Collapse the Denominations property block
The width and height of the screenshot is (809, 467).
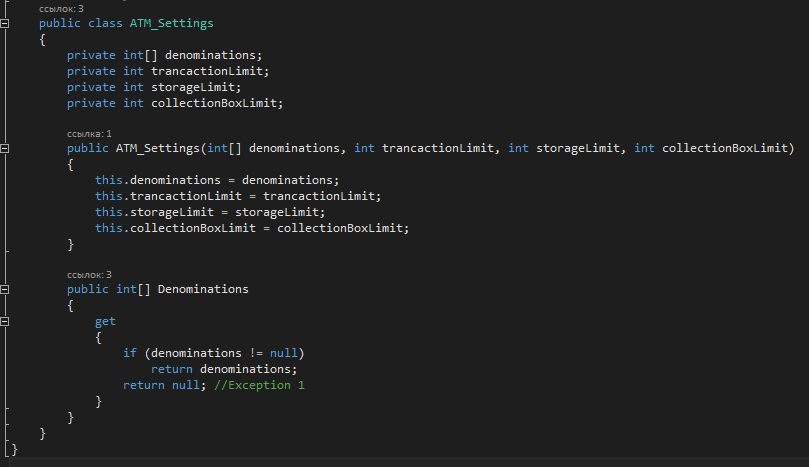click(x=5, y=289)
